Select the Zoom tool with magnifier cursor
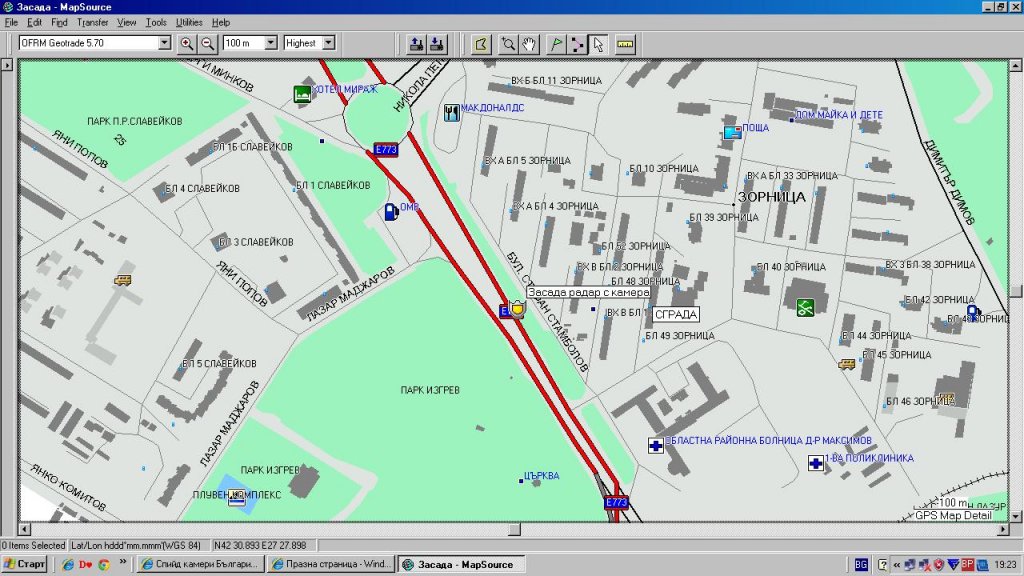 tap(507, 44)
